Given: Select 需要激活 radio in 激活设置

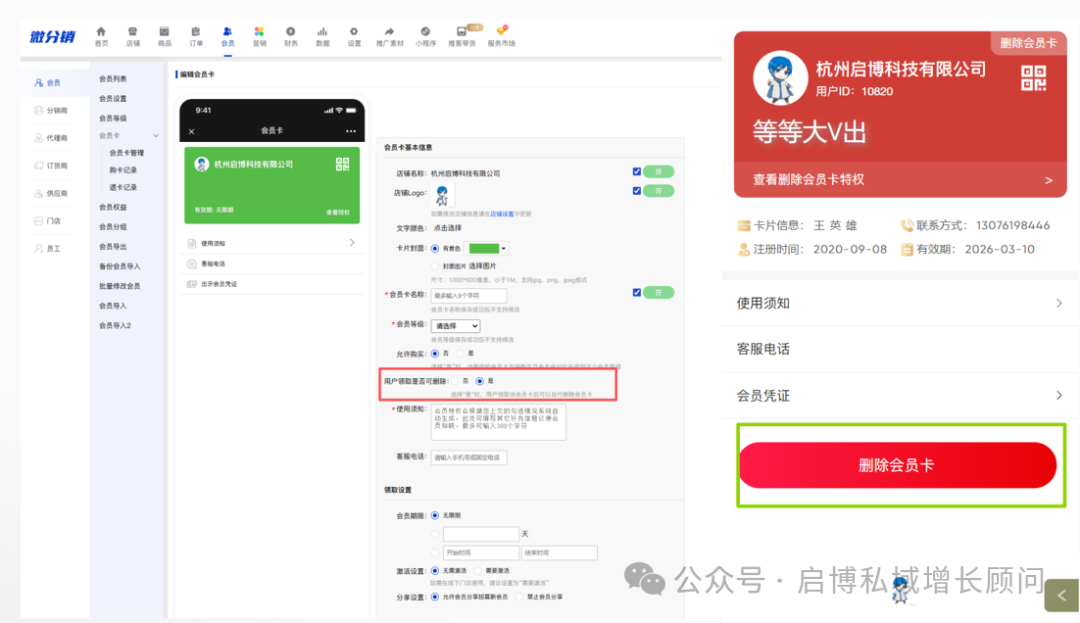Looking at the screenshot, I should coord(479,571).
